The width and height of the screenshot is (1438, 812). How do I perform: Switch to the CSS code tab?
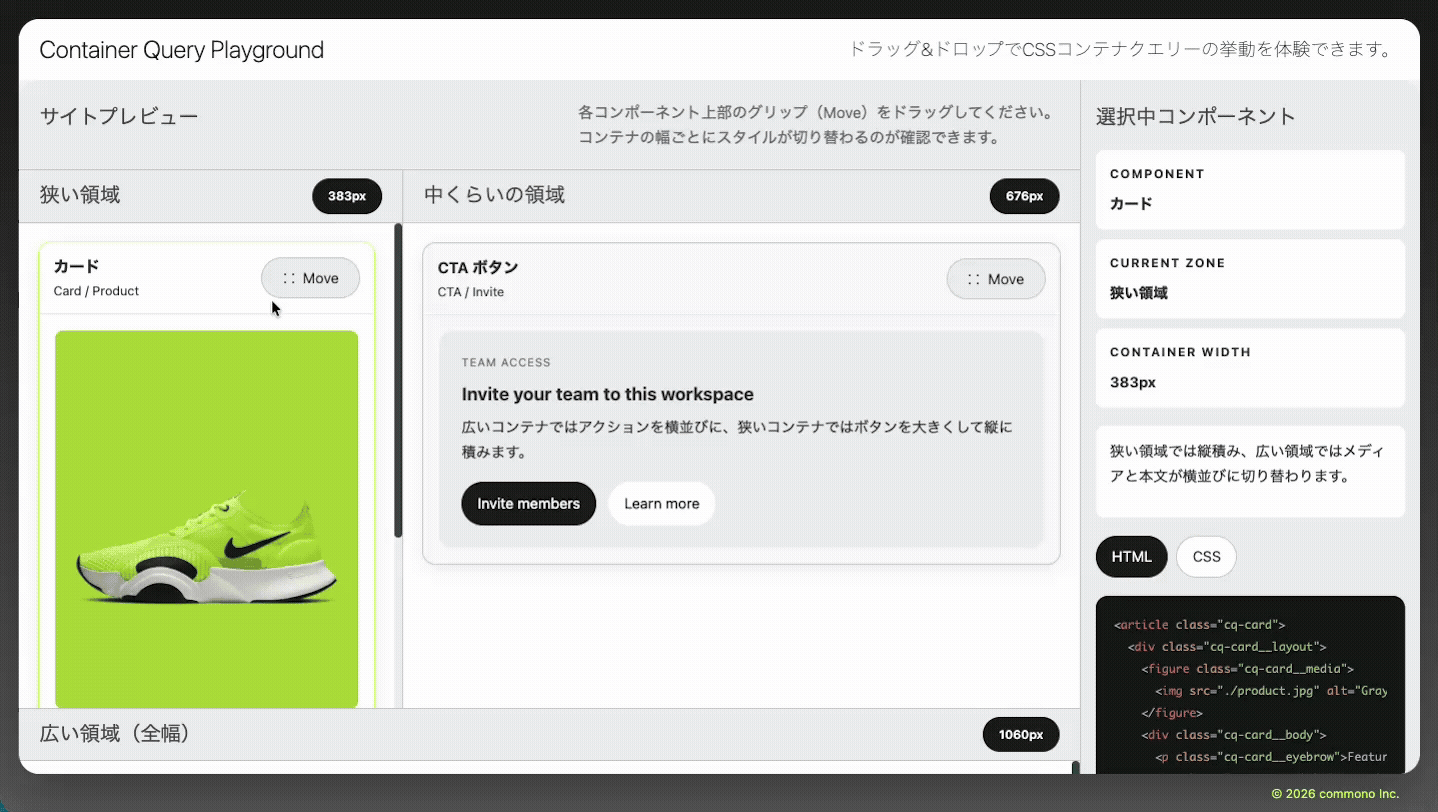click(1206, 557)
